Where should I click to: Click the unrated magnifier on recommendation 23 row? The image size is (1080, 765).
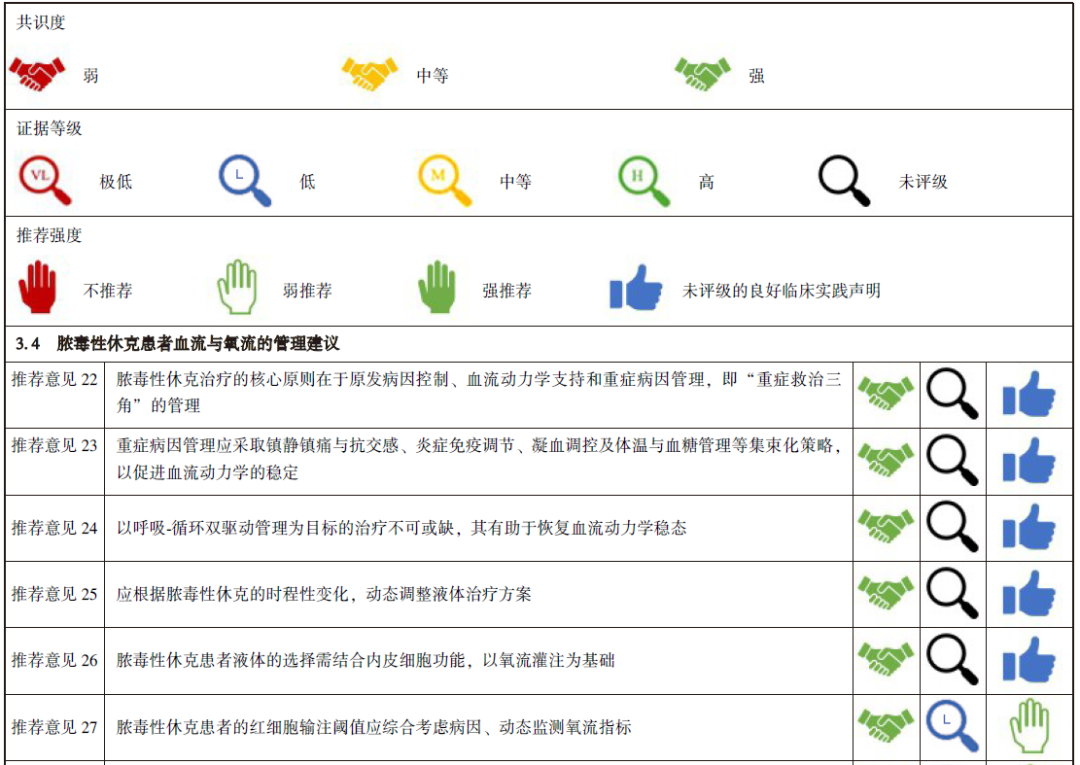pos(953,461)
